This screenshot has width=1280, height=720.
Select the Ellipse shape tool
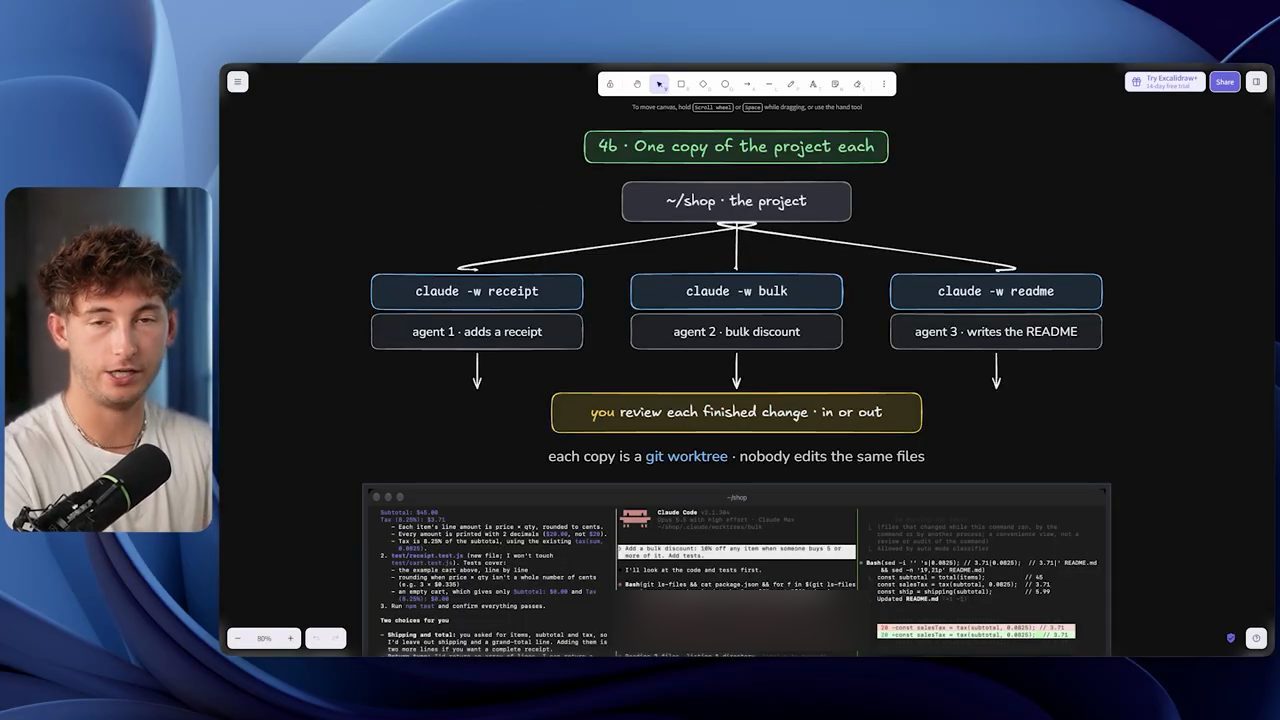click(725, 84)
